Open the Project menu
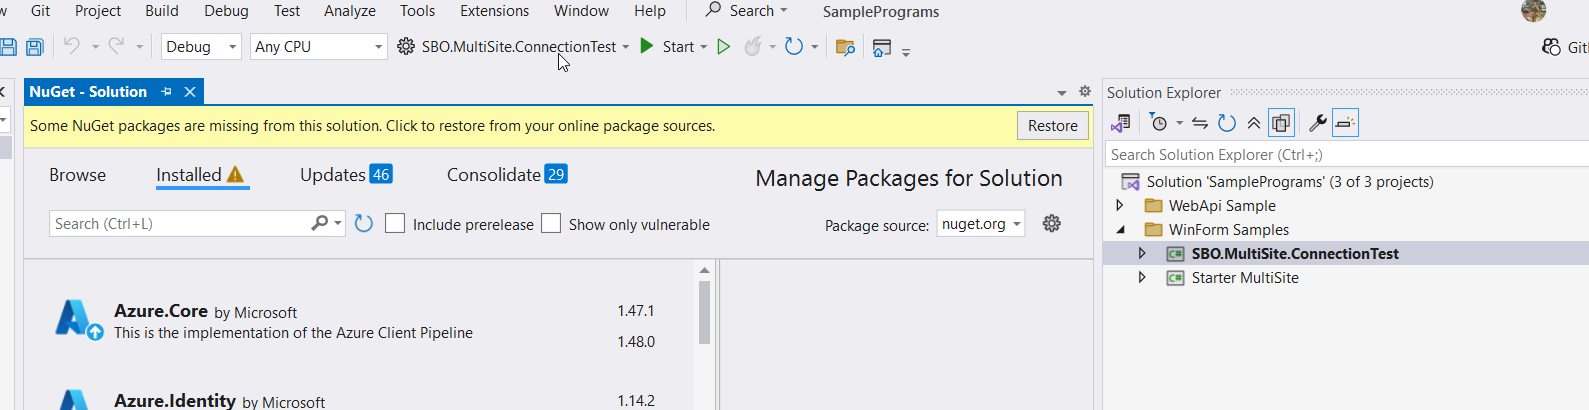Screen dimensions: 1589x410 tap(98, 11)
